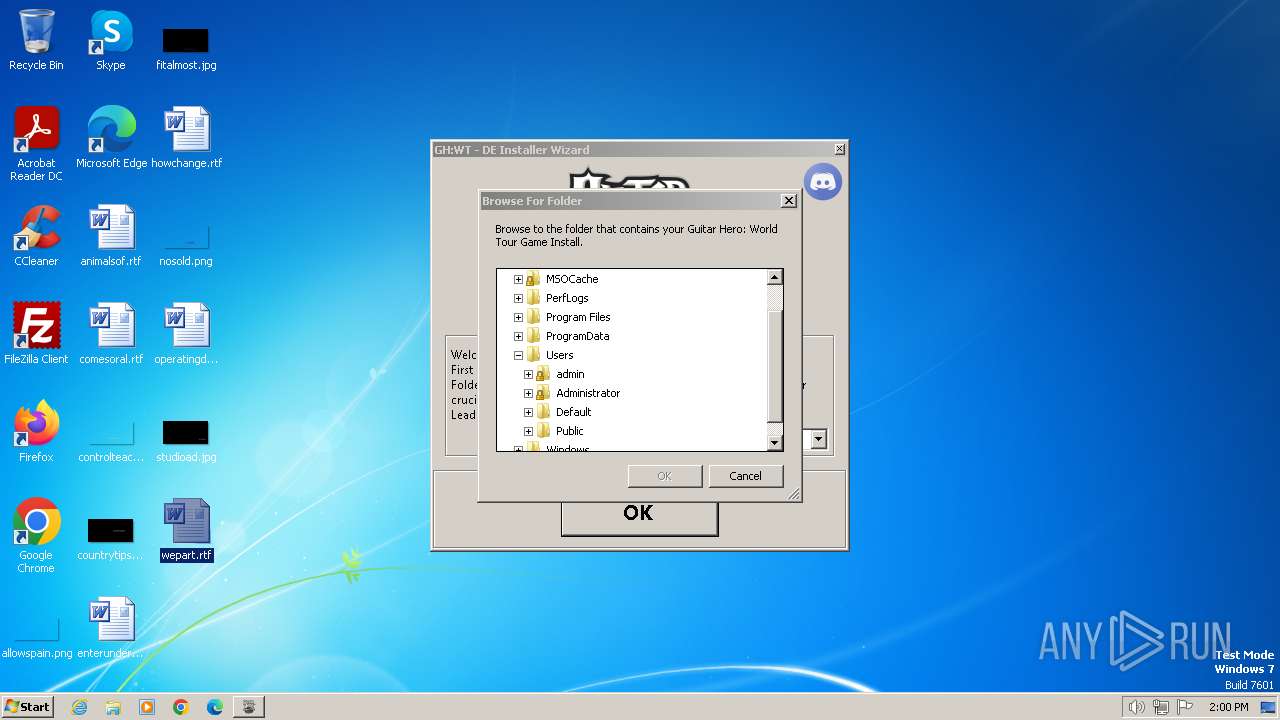1280x720 pixels.
Task: Open comesoral.rtf document icon
Action: [x=111, y=334]
